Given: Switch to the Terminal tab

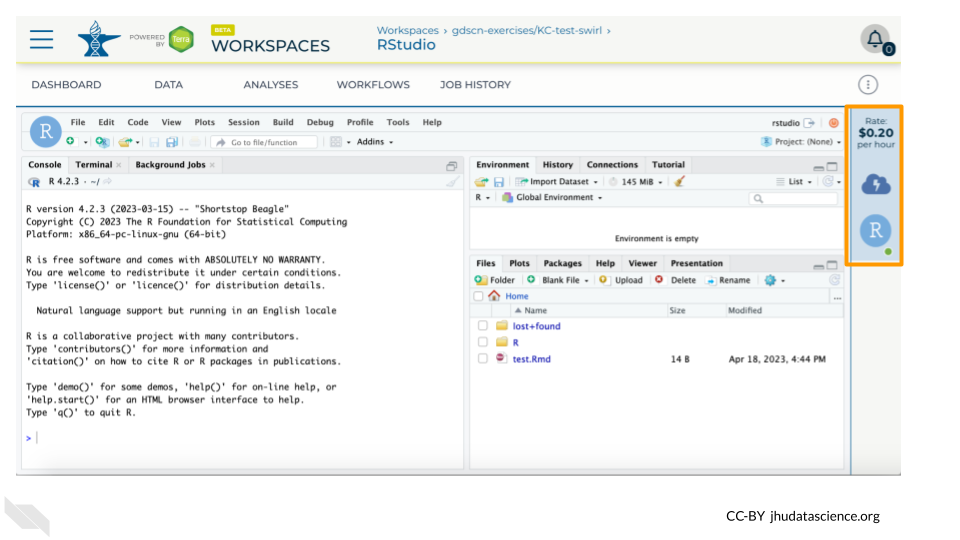Looking at the screenshot, I should click(x=94, y=165).
